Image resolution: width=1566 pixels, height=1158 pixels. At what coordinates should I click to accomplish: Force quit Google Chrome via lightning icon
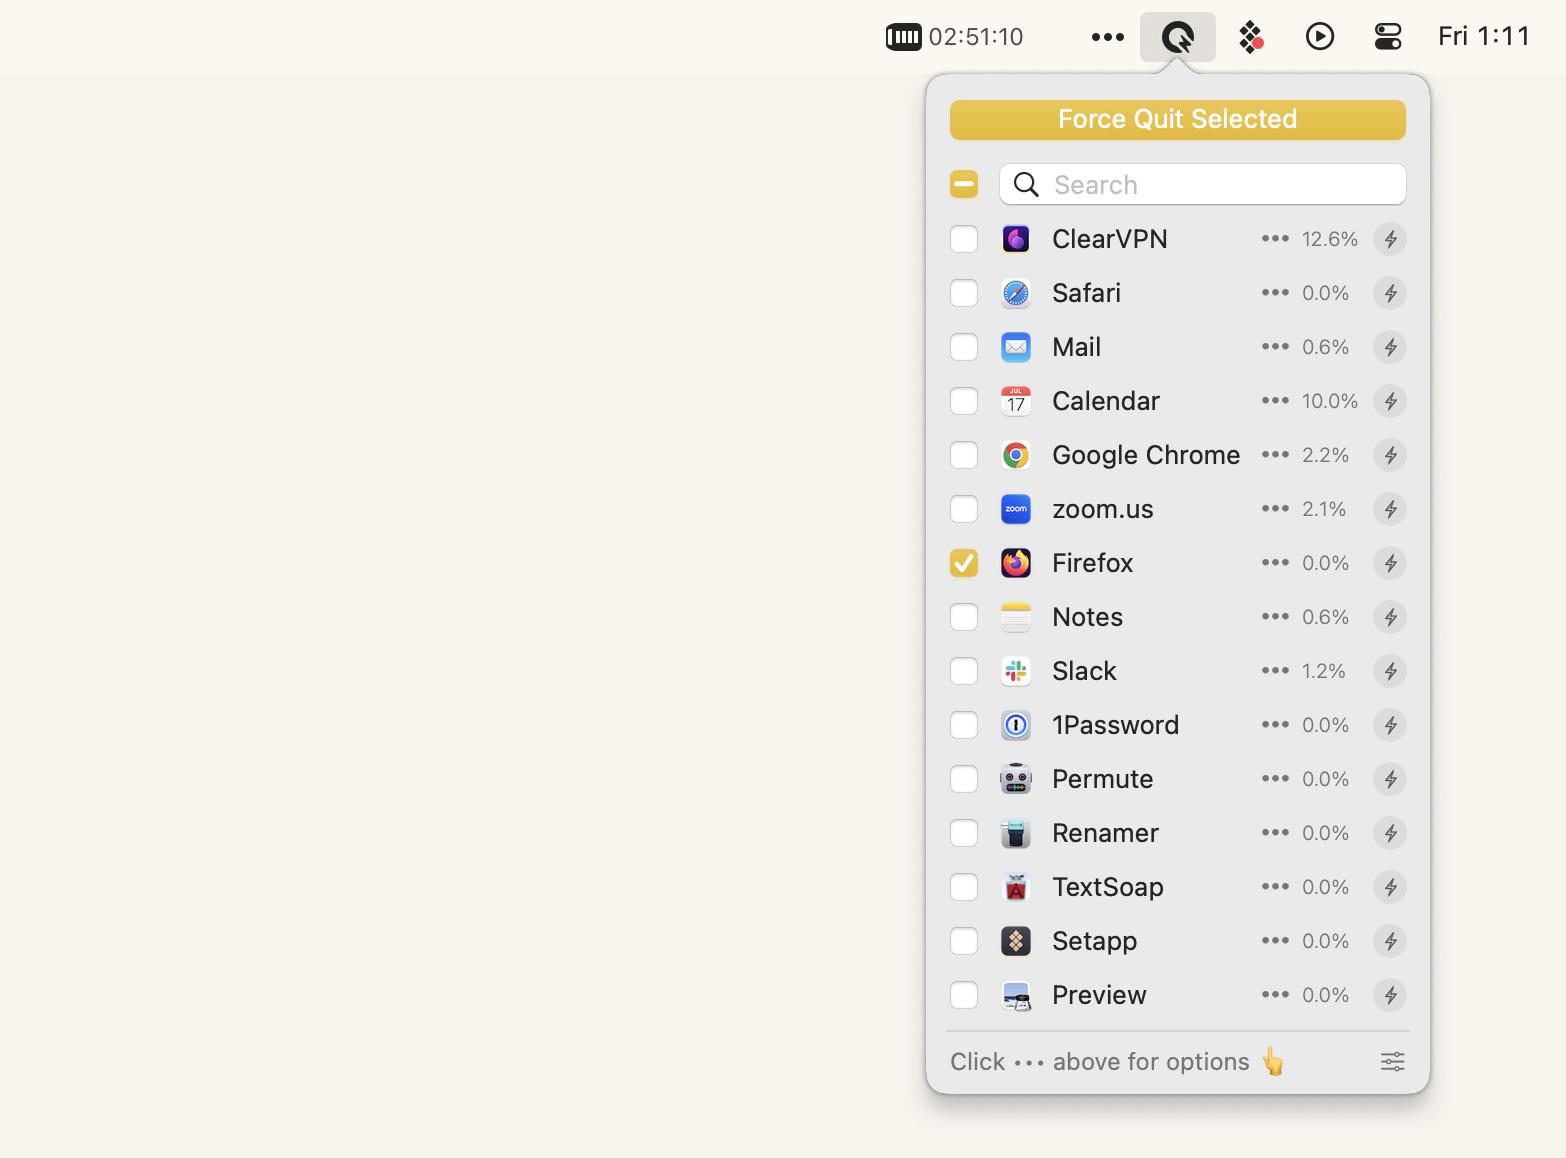[1390, 455]
